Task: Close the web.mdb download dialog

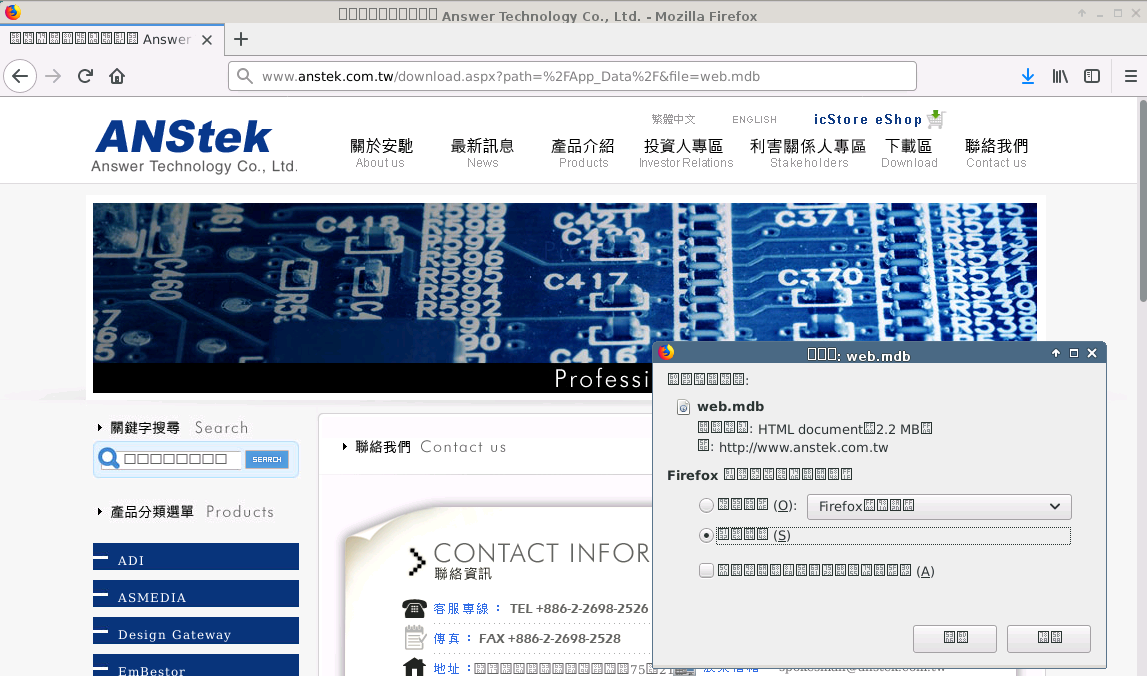Action: [1092, 353]
